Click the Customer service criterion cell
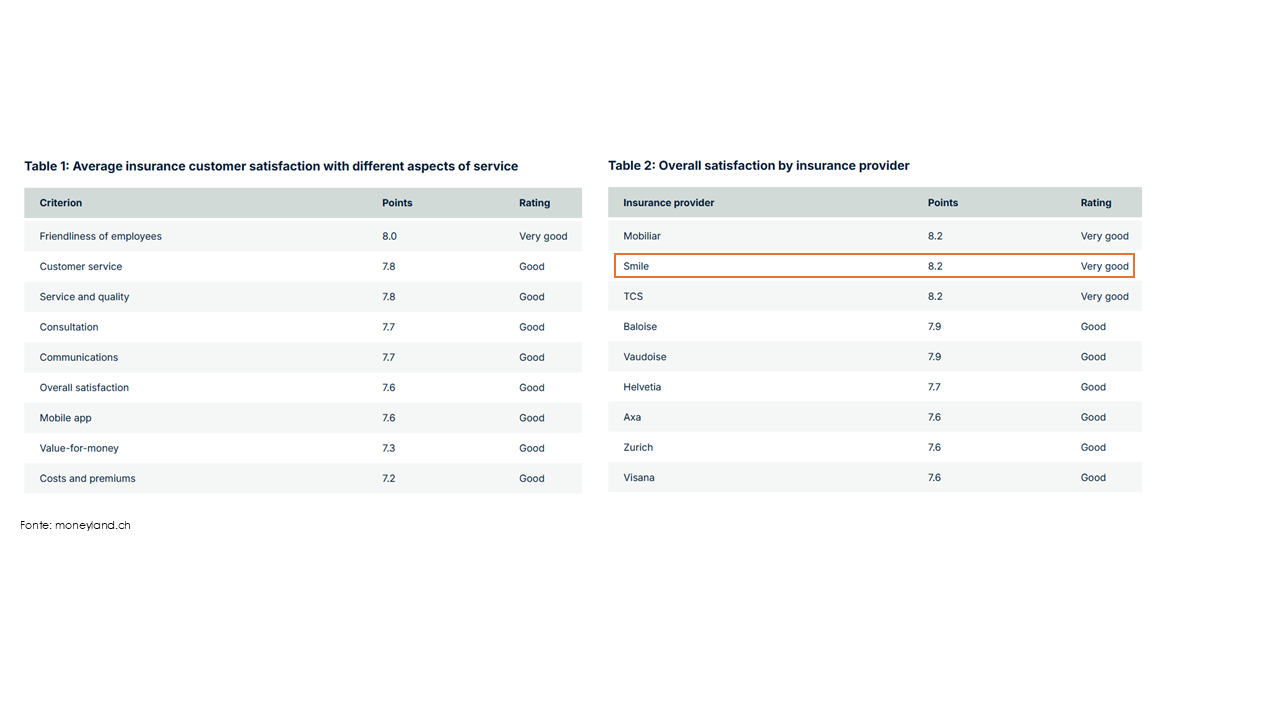Viewport: 1280px width, 720px height. (80, 267)
